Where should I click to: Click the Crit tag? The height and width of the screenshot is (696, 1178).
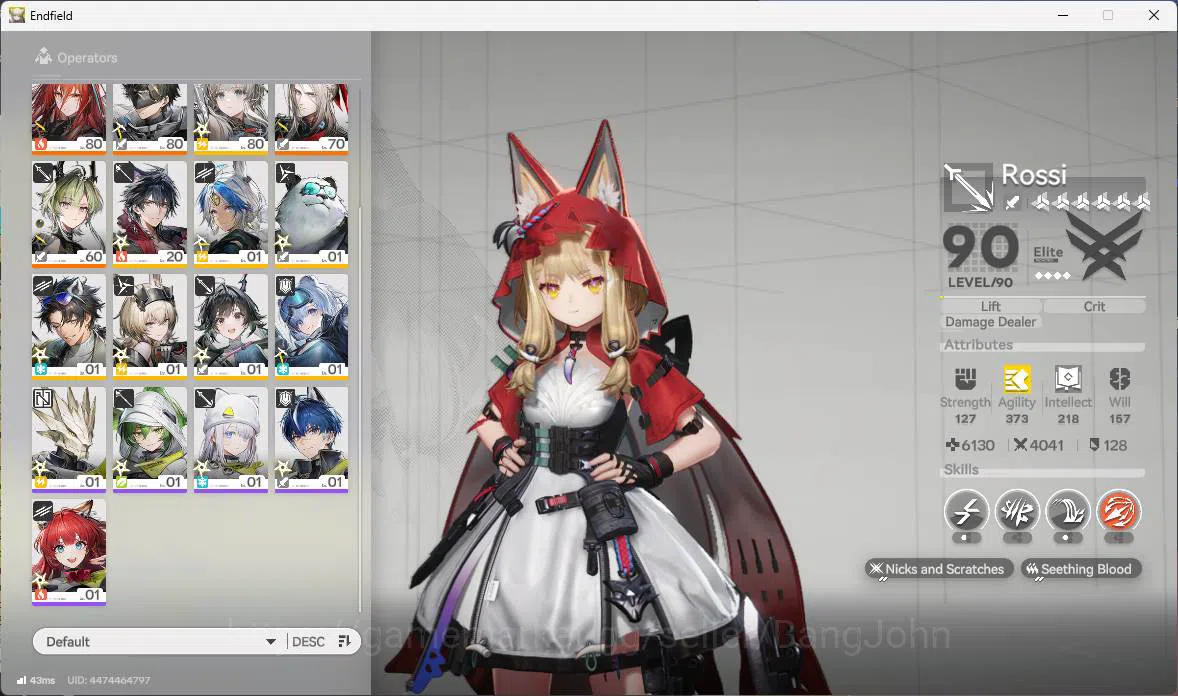1094,306
